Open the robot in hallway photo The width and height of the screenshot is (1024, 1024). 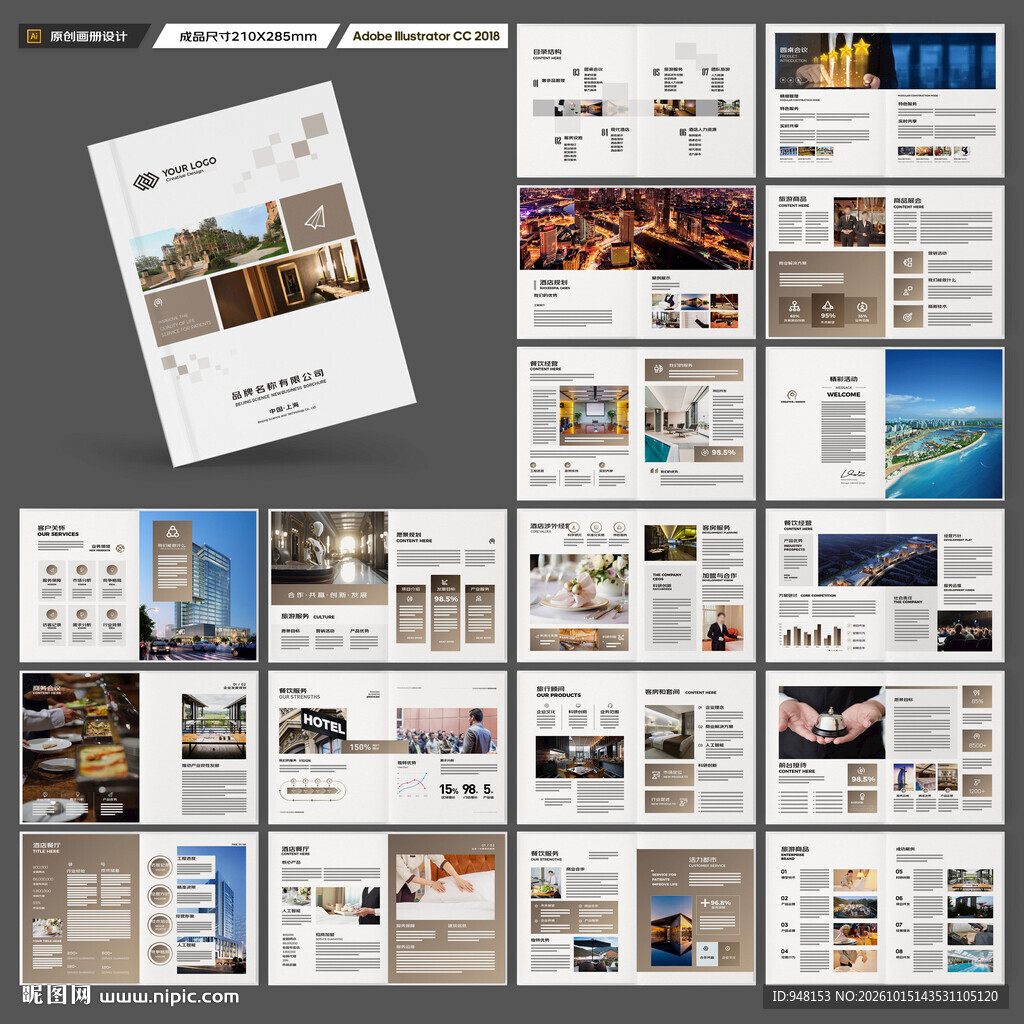tap(329, 548)
